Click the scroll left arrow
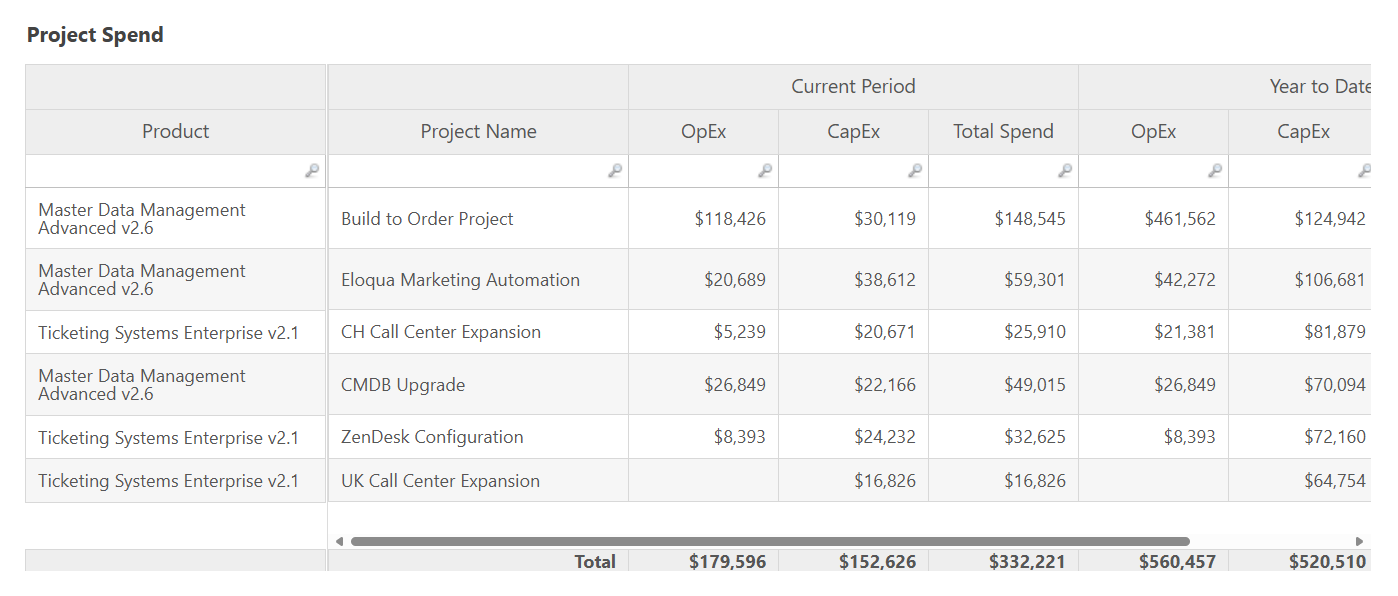The image size is (1398, 596). coord(339,541)
